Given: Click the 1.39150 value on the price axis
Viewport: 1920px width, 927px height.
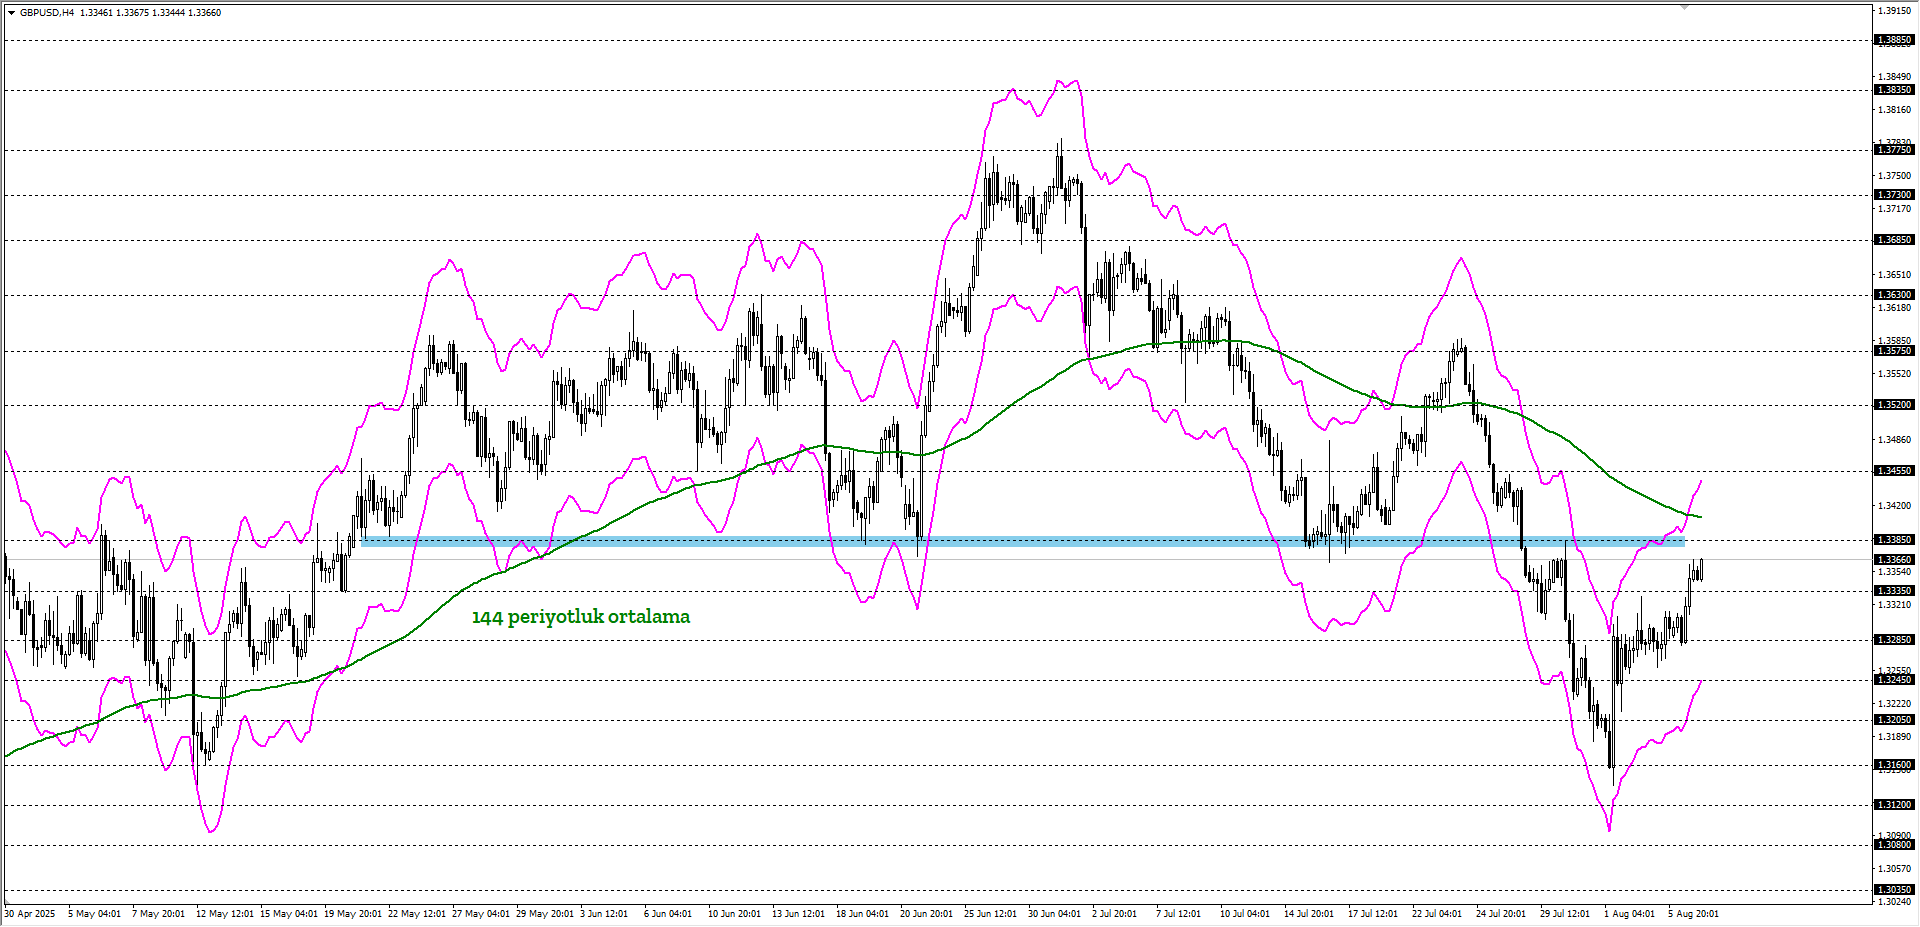Looking at the screenshot, I should [x=1895, y=11].
